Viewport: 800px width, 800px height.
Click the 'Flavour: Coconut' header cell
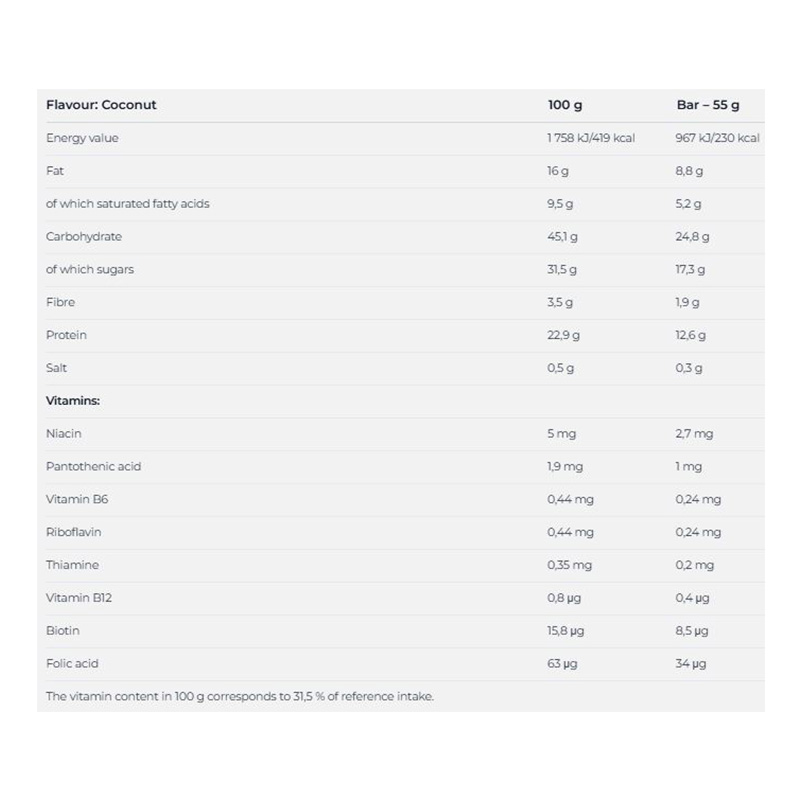[101, 105]
